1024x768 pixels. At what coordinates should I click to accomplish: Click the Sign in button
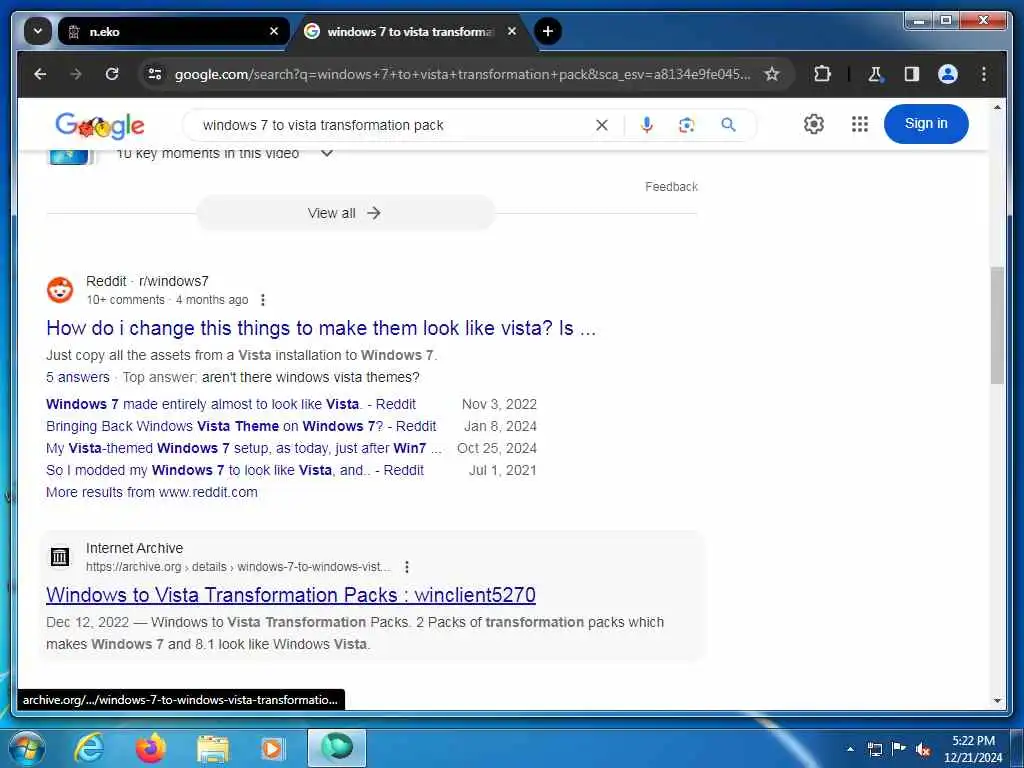(x=926, y=124)
